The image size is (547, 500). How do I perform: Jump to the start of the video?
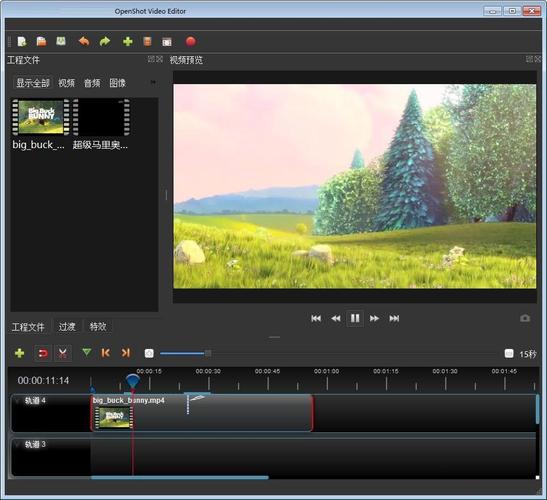(316, 318)
